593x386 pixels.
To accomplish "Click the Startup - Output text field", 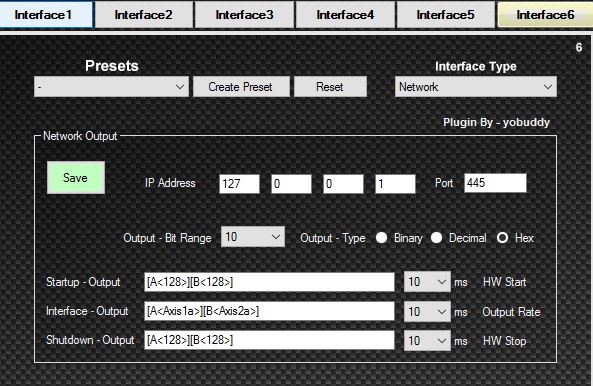I will tap(269, 282).
